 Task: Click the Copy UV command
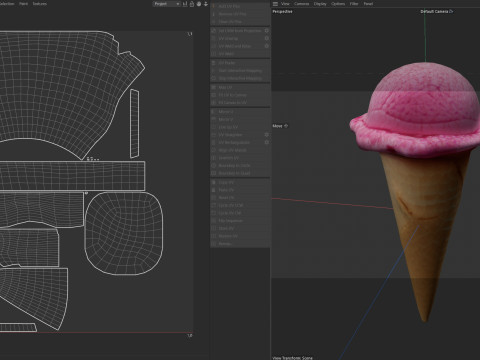240,182
